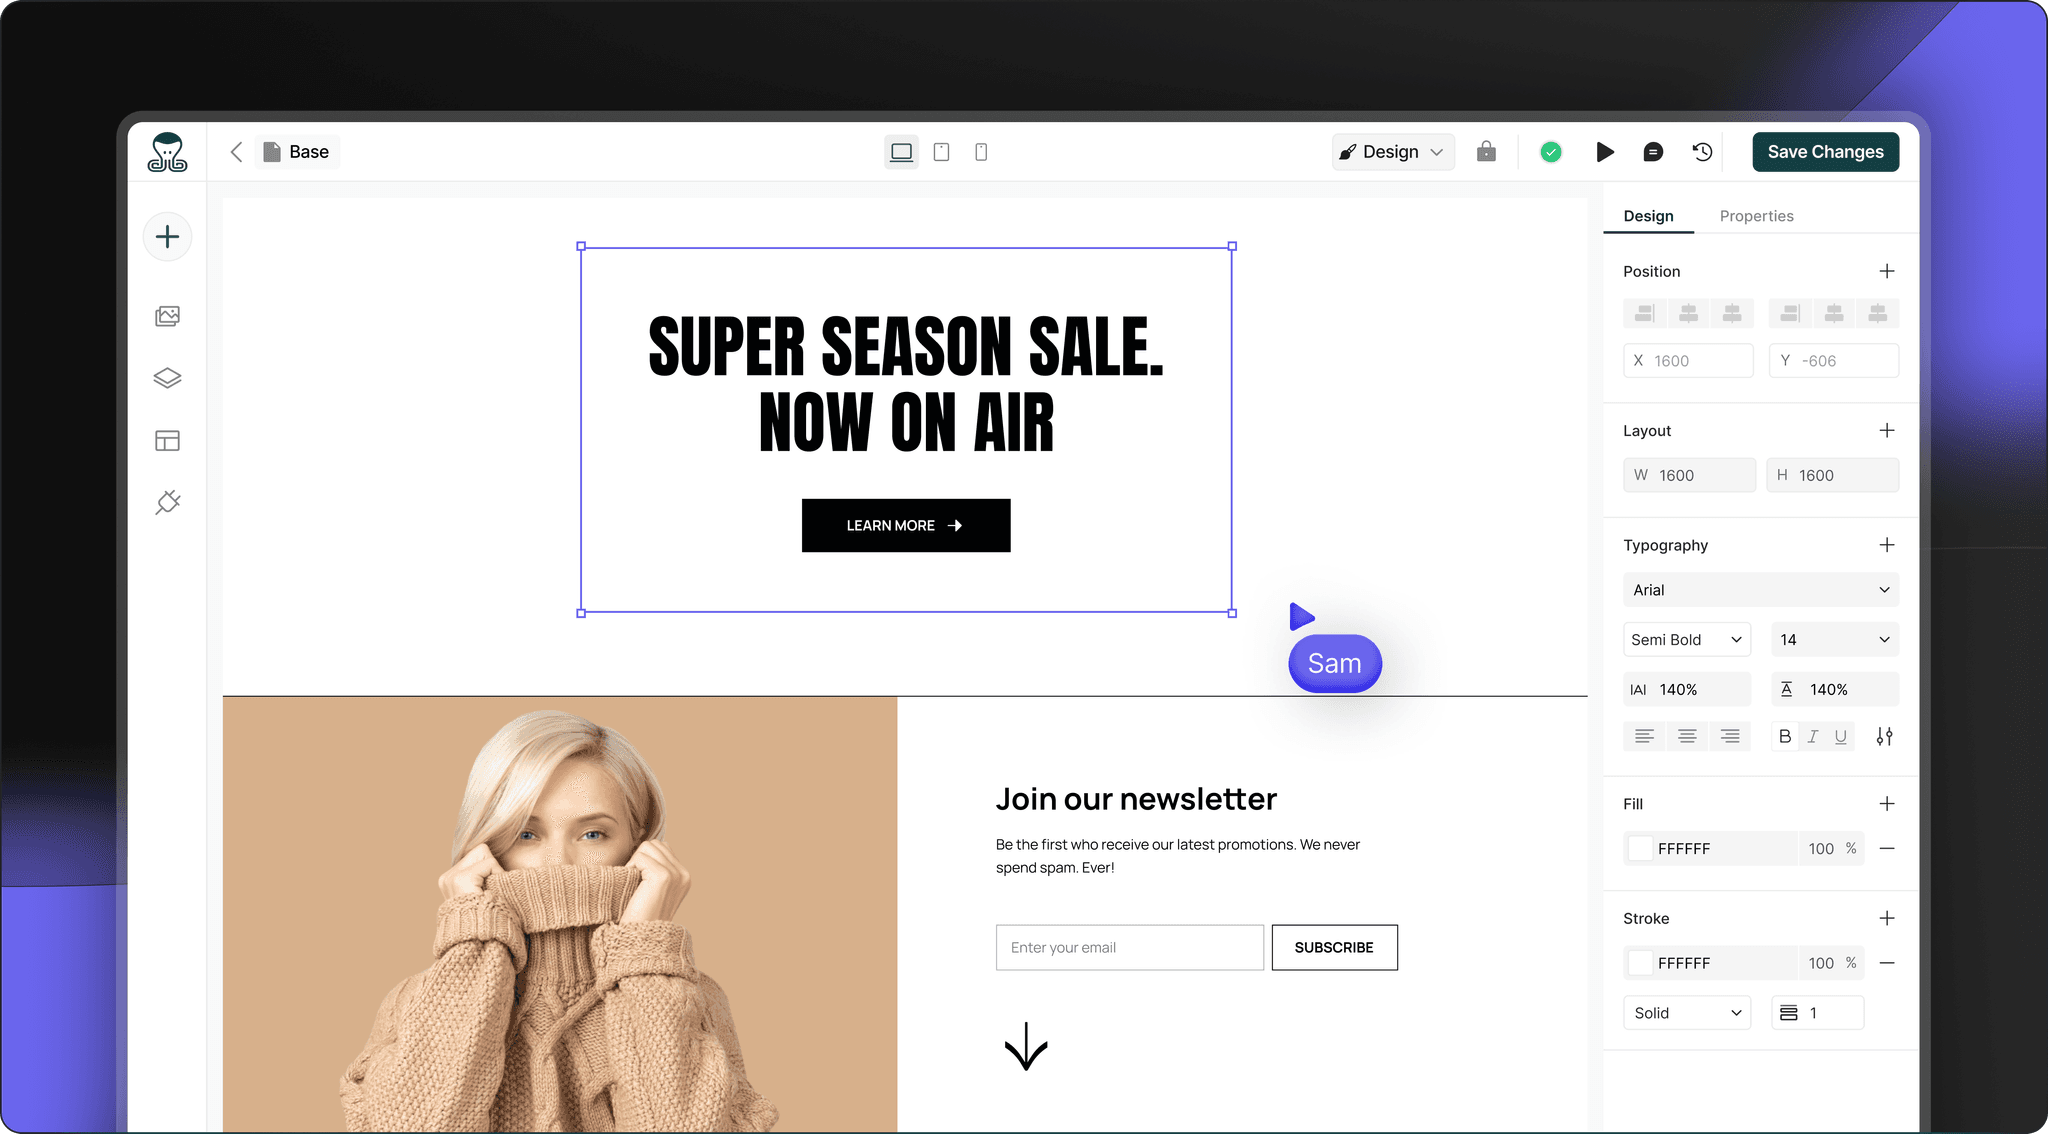The image size is (2048, 1134).
Task: Click the preview play icon in top bar
Action: point(1604,152)
